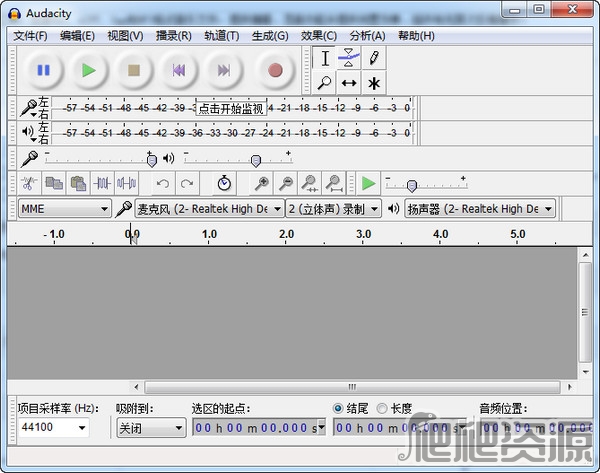
Task: Click the Undo arrow icon
Action: click(163, 184)
